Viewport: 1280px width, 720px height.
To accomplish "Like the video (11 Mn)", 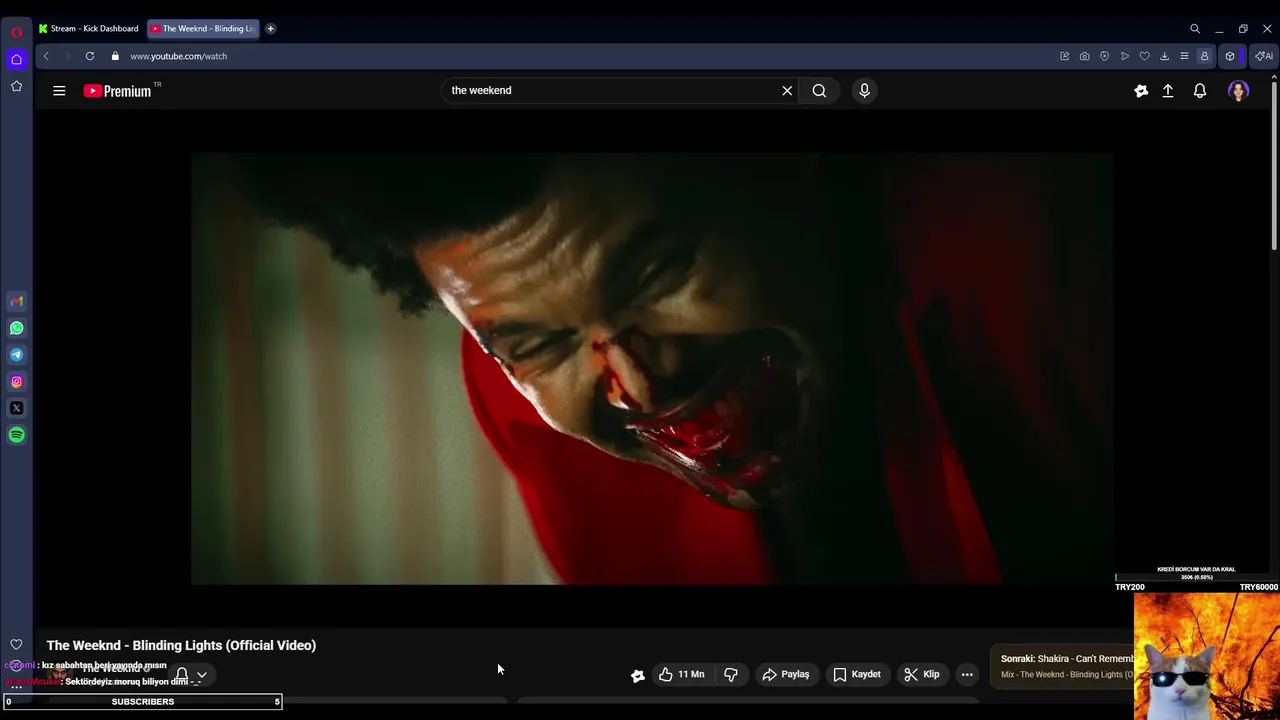I will 681,675.
